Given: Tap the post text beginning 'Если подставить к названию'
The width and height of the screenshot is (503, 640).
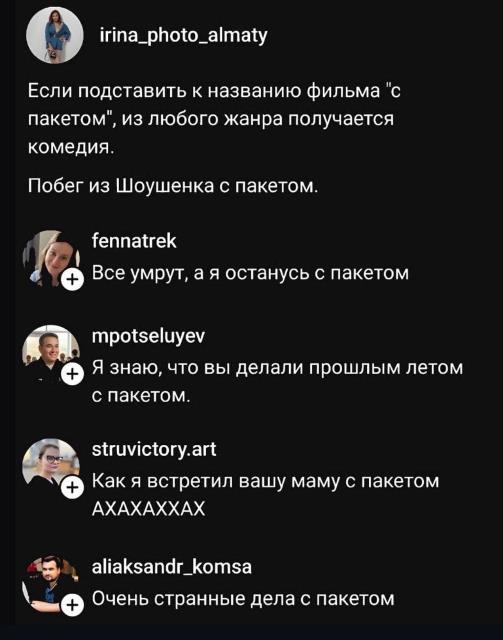Looking at the screenshot, I should point(214,119).
